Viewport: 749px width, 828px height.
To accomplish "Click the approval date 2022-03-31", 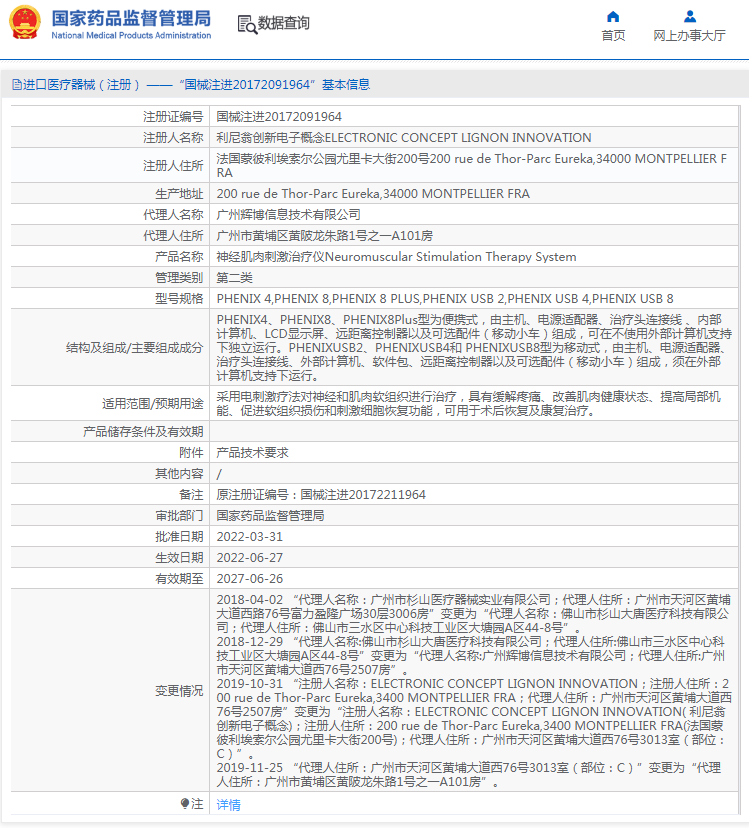I will coord(249,536).
